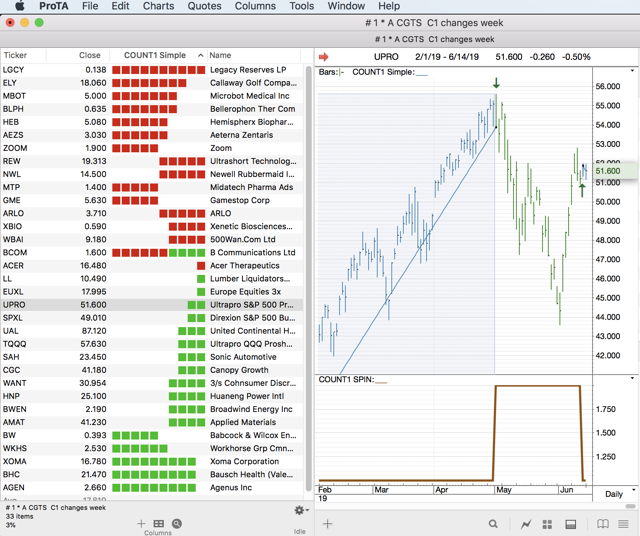Select the GME Gamestop Corp row
The width and height of the screenshot is (640, 536).
(152, 200)
